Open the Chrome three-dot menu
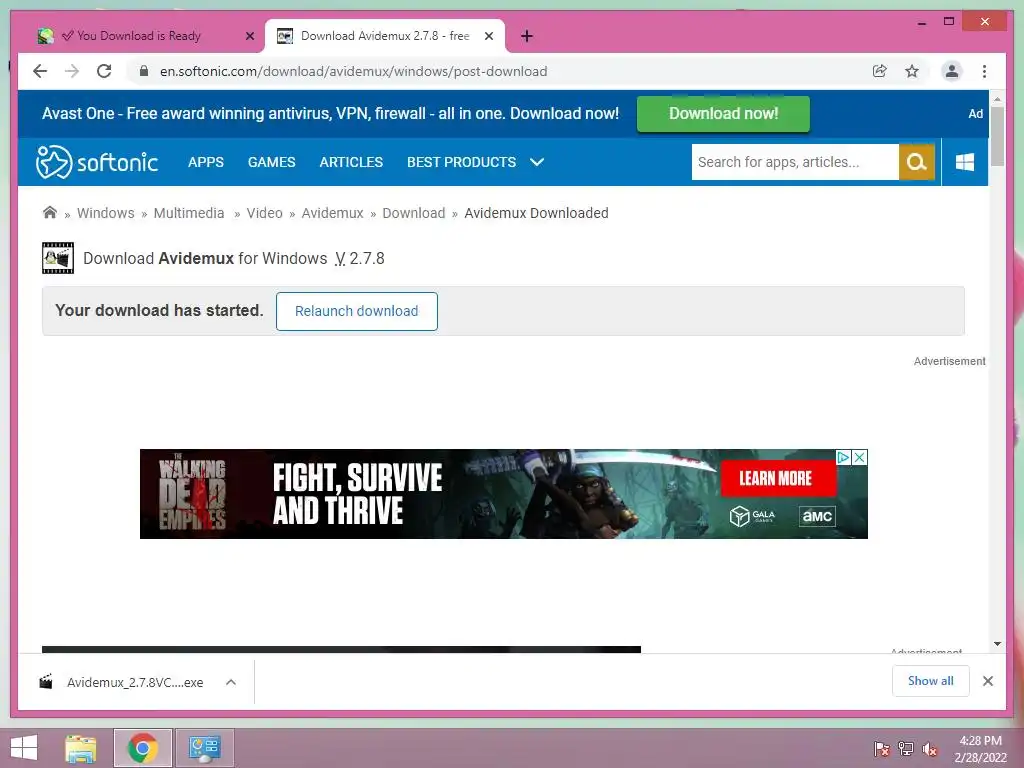Screen dimensions: 1024x768 coord(984,71)
